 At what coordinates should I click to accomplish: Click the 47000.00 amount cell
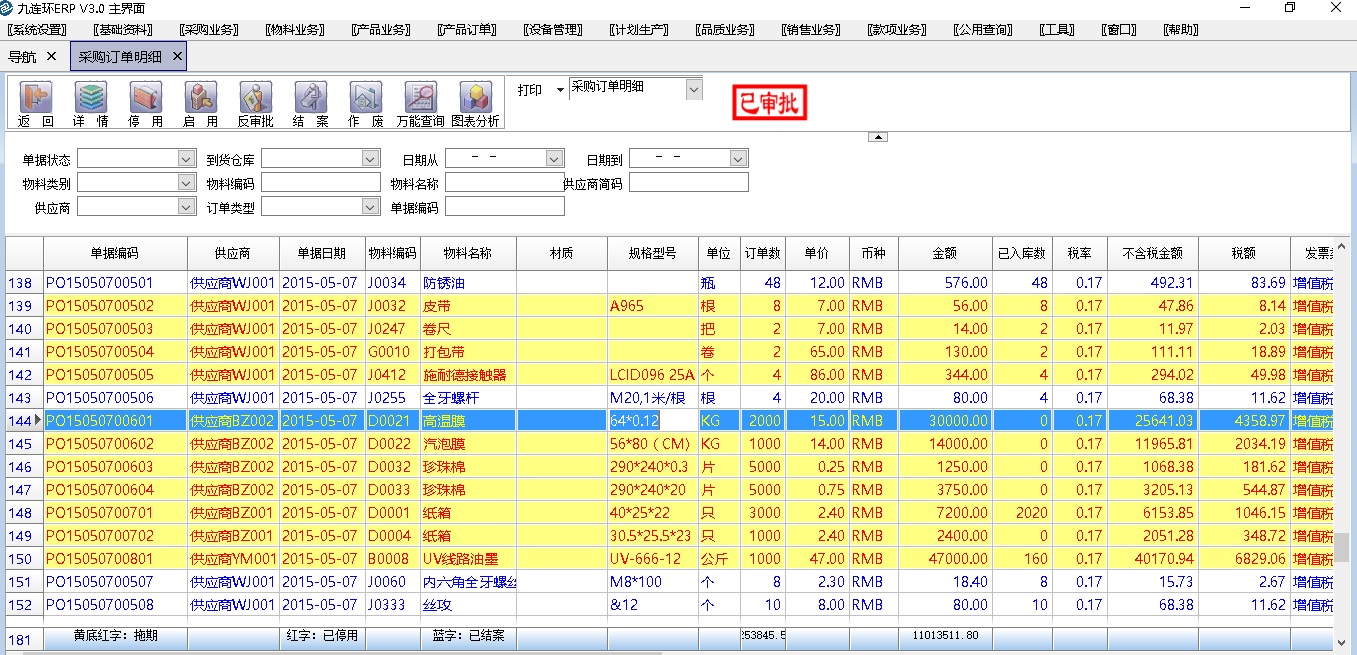coord(943,559)
